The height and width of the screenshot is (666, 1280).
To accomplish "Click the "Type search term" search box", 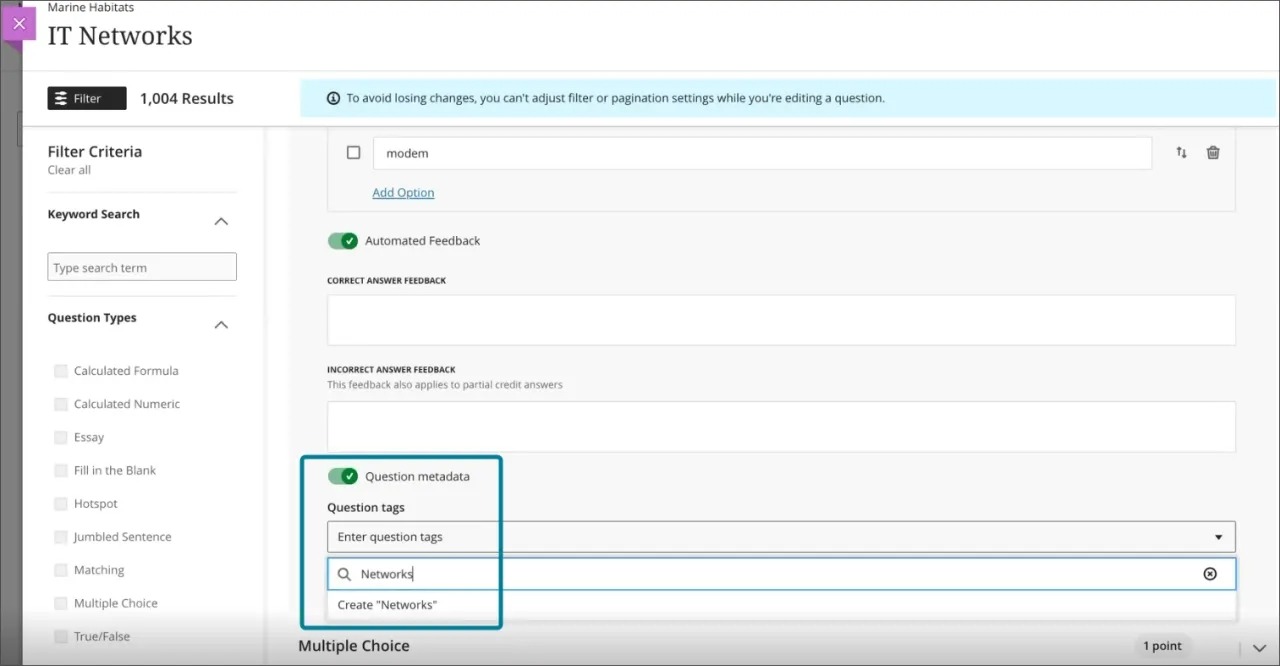I will point(141,267).
